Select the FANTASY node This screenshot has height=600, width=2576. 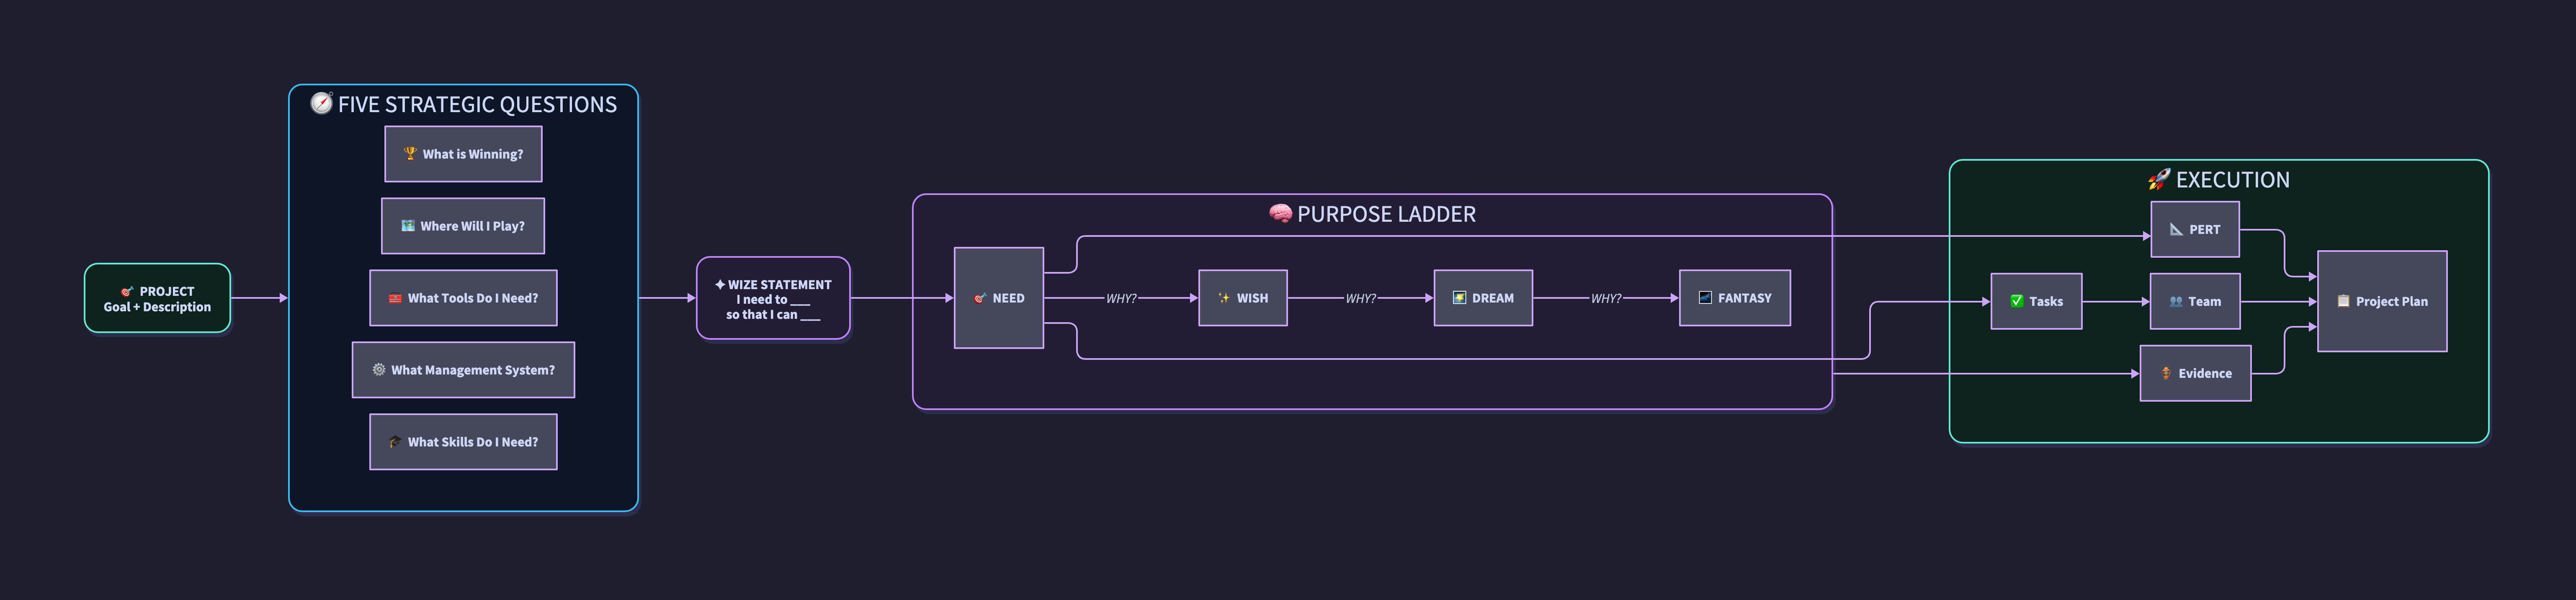pyautogui.click(x=1735, y=298)
